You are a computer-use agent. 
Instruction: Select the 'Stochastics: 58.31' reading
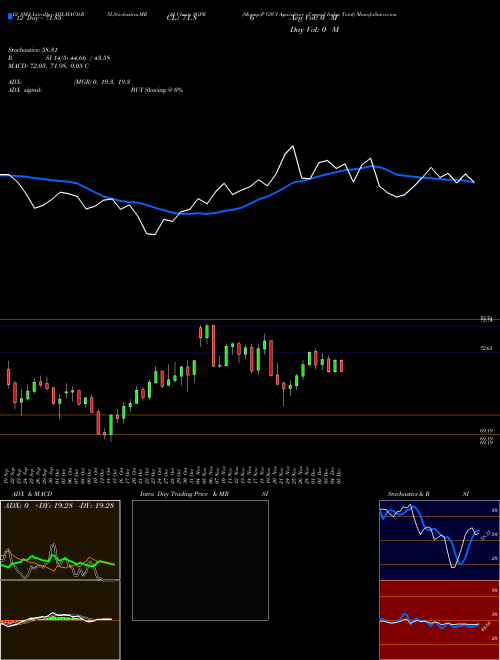tap(35, 50)
